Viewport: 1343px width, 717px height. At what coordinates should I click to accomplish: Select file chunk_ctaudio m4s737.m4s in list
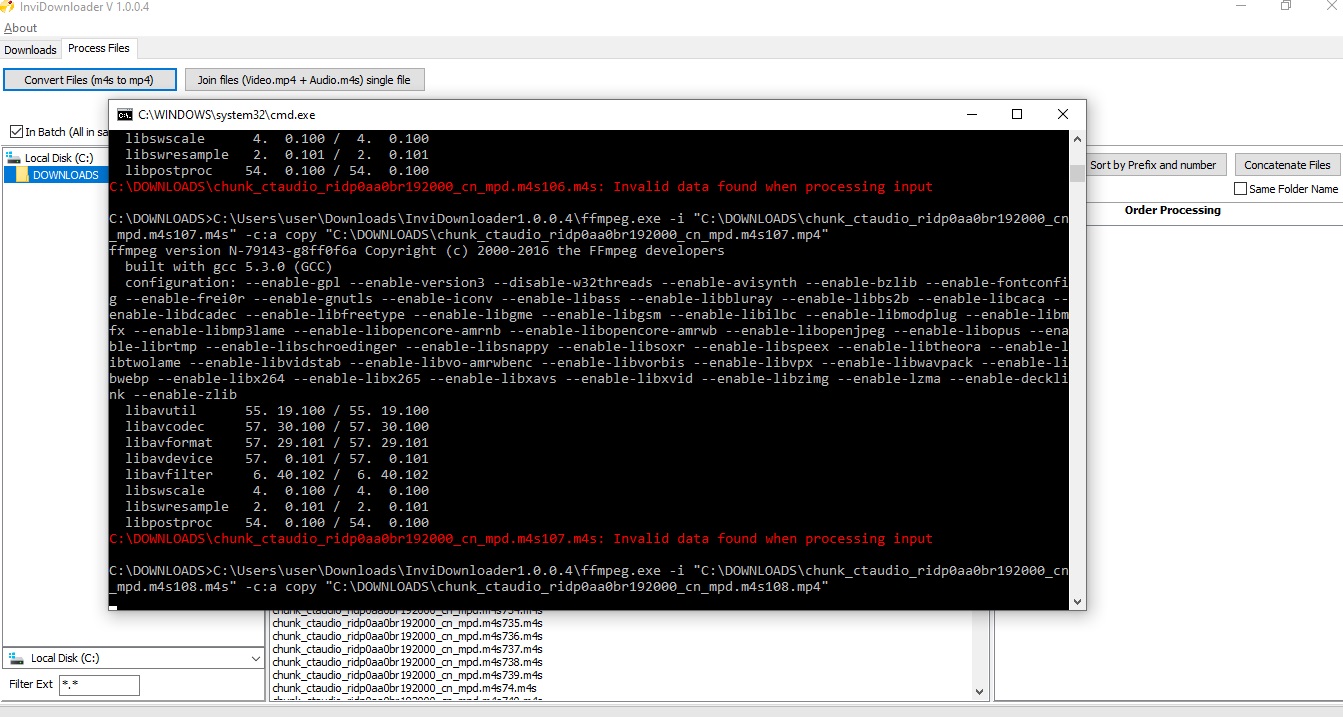tap(407, 648)
